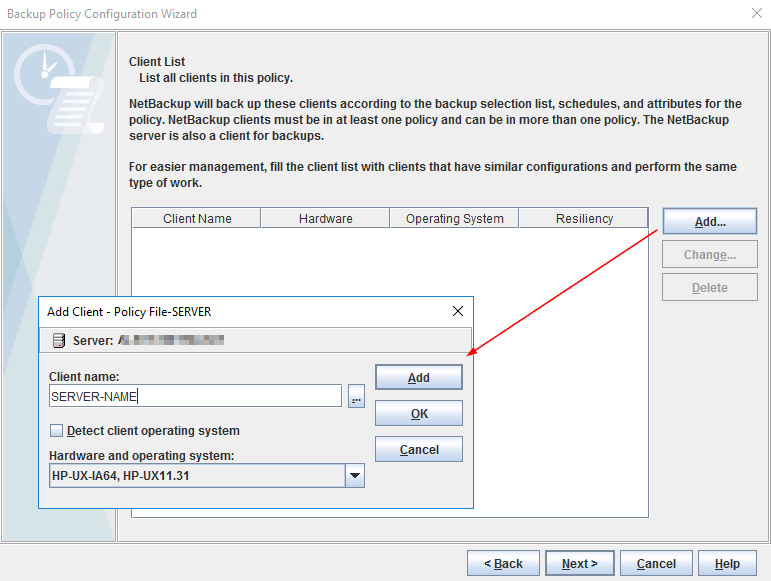Image resolution: width=771 pixels, height=581 pixels.
Task: Click the browse ellipsis button beside client name
Action: coord(356,397)
